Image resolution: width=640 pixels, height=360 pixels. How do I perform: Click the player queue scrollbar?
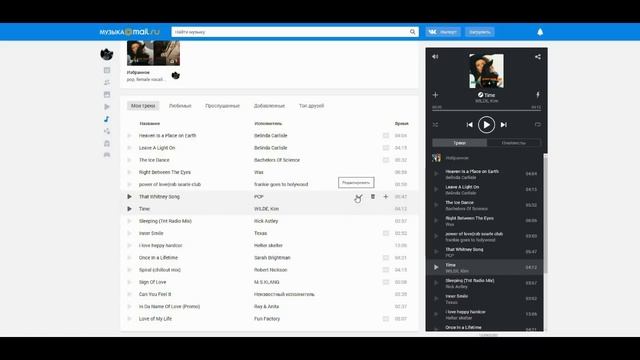tap(546, 214)
